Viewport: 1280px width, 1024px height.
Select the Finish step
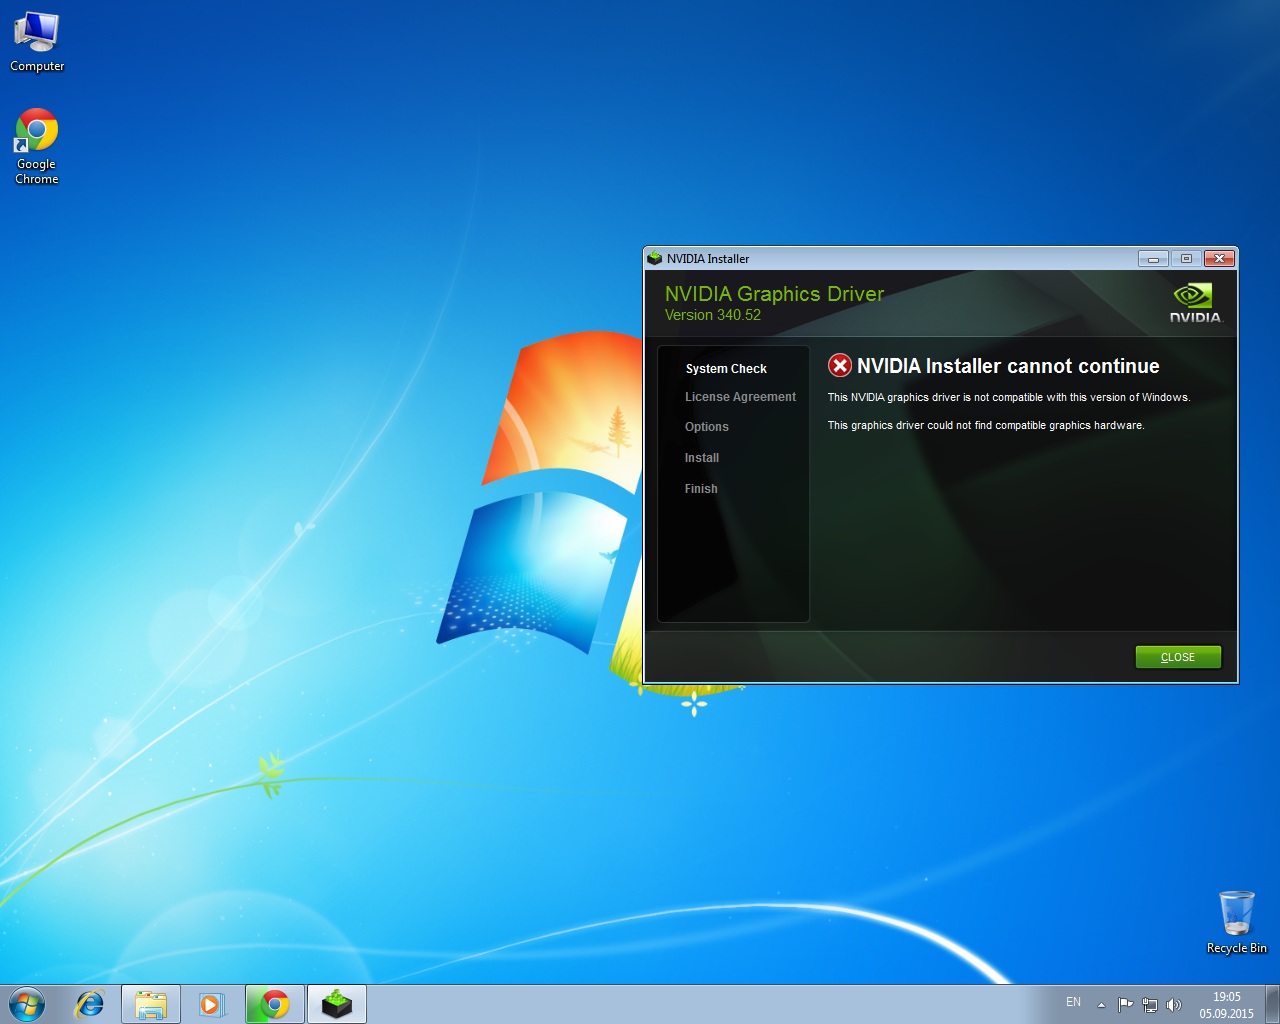(701, 489)
